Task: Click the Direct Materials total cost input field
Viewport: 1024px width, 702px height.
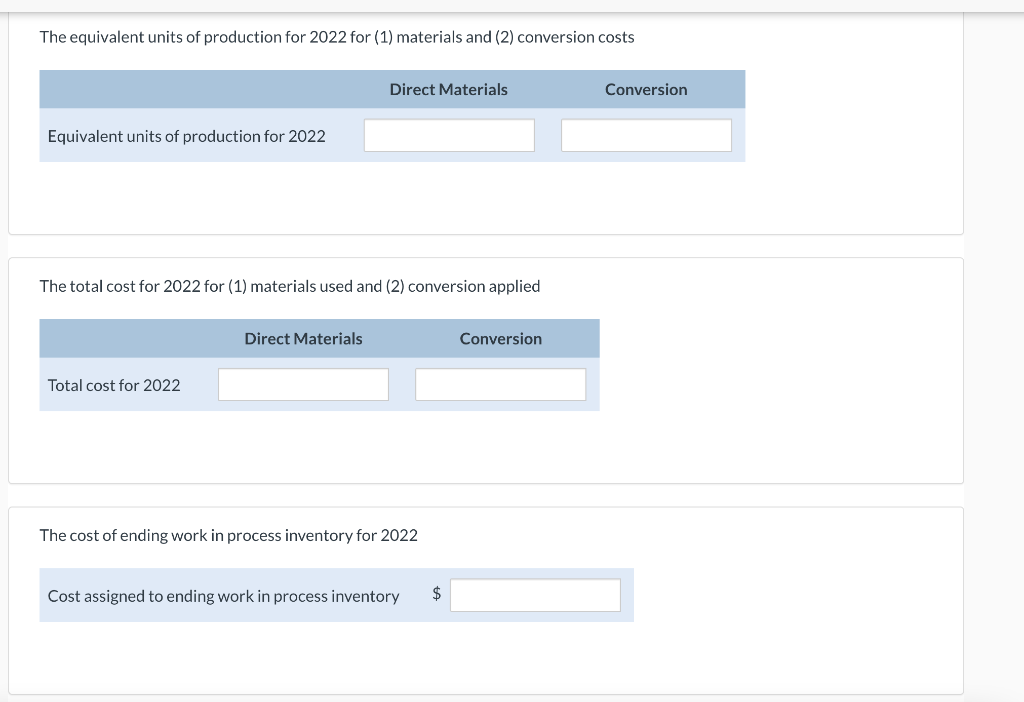Action: click(x=303, y=384)
